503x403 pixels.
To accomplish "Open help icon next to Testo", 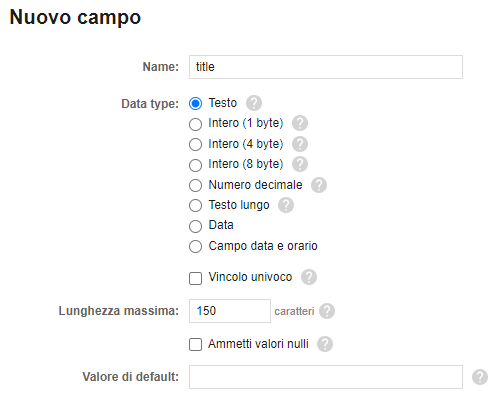I will click(254, 103).
